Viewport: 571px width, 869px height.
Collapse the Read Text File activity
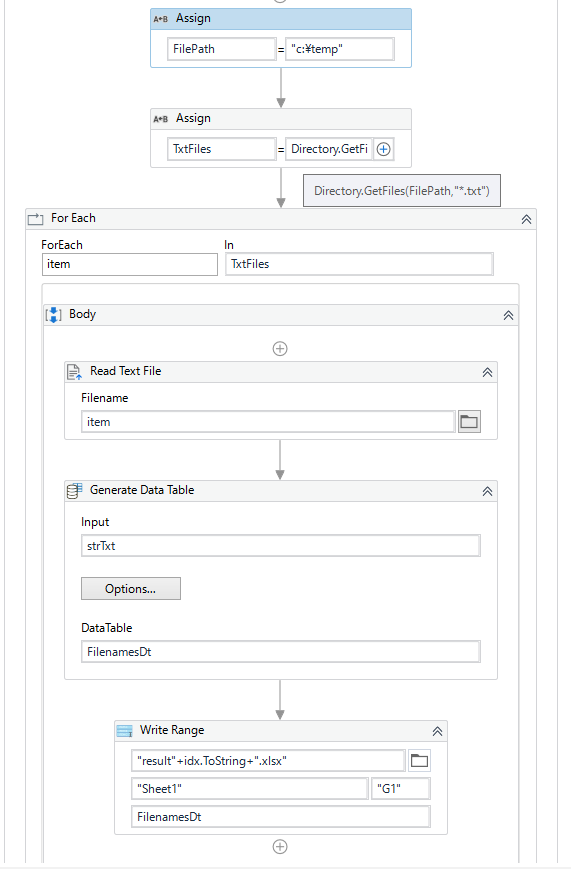click(487, 372)
